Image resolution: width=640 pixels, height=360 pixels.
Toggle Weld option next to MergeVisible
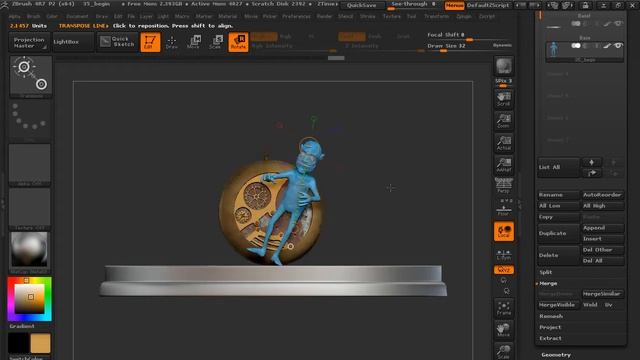[590, 305]
